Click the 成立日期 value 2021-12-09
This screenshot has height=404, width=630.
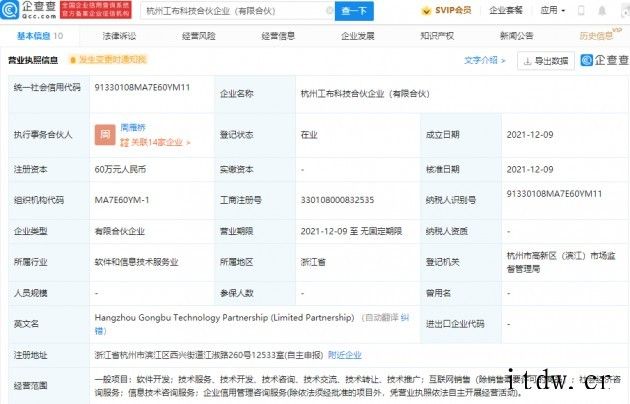(x=530, y=135)
